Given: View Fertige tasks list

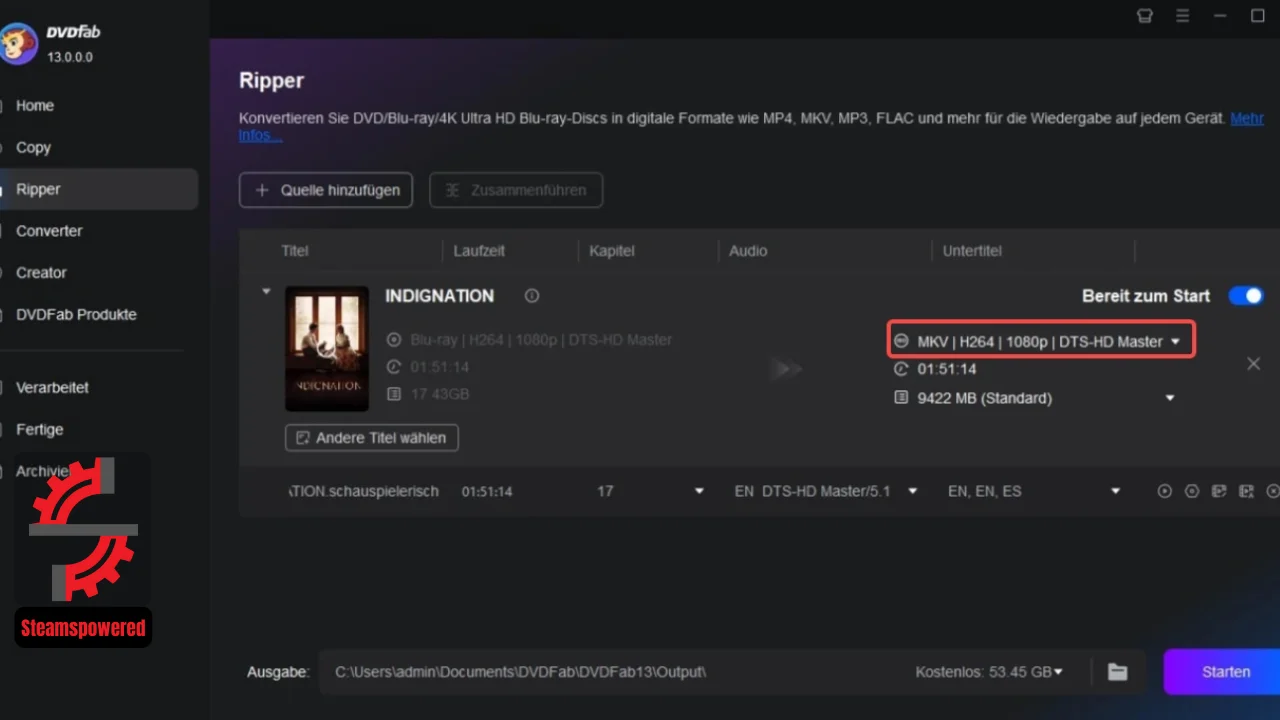Looking at the screenshot, I should pyautogui.click(x=39, y=430).
